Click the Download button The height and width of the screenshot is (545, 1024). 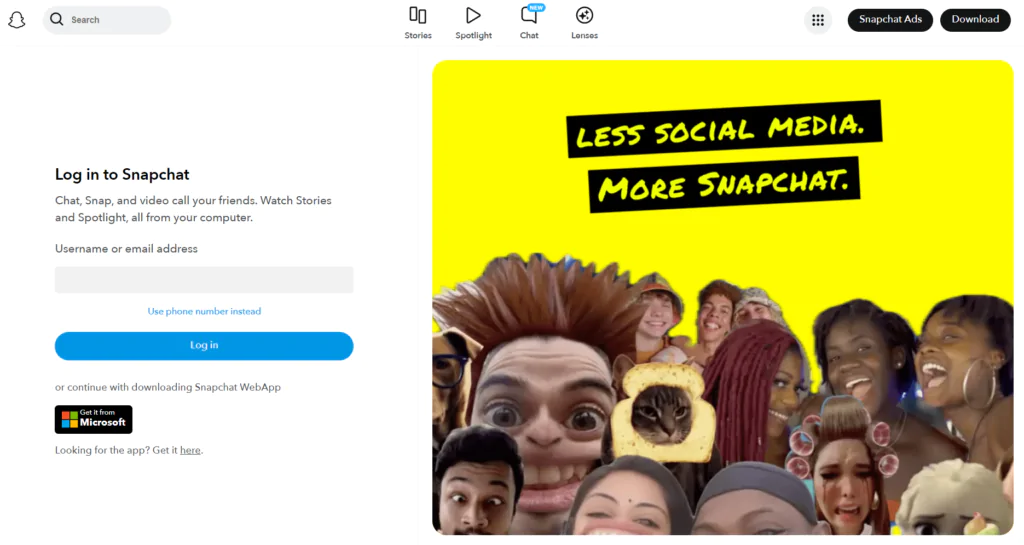point(975,20)
